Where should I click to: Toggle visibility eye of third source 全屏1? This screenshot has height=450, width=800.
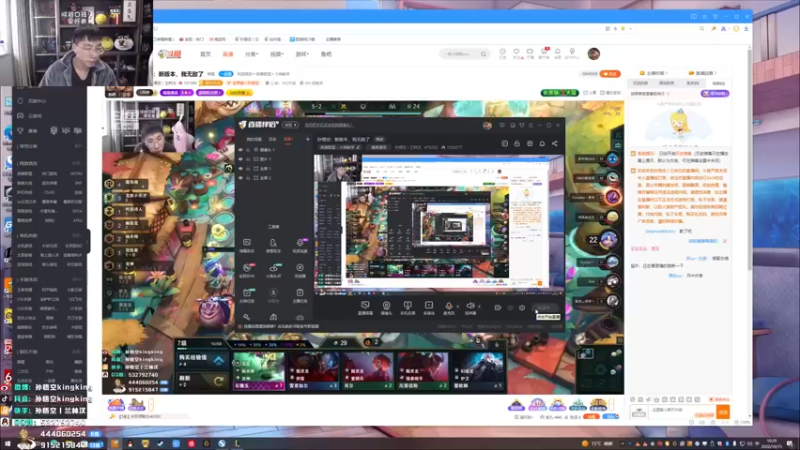click(241, 168)
